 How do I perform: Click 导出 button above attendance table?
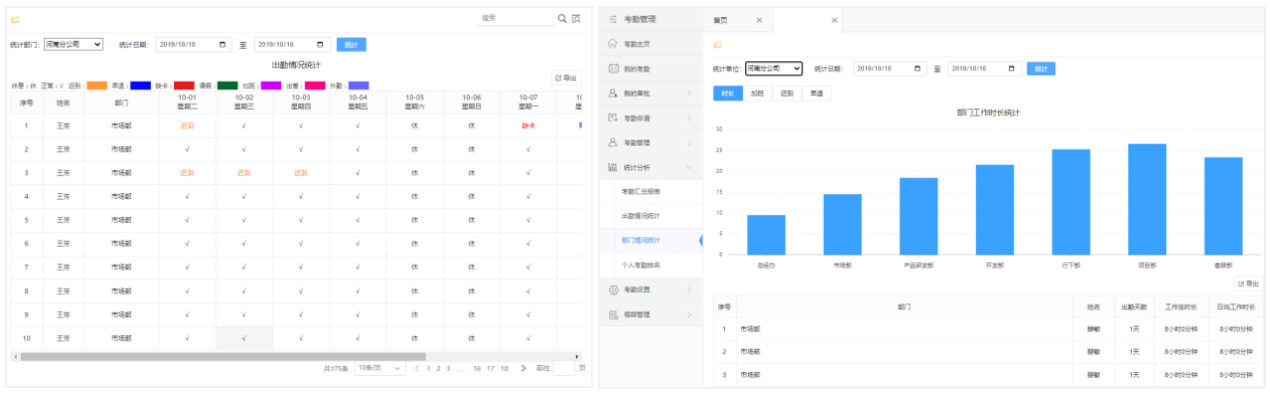coord(566,78)
